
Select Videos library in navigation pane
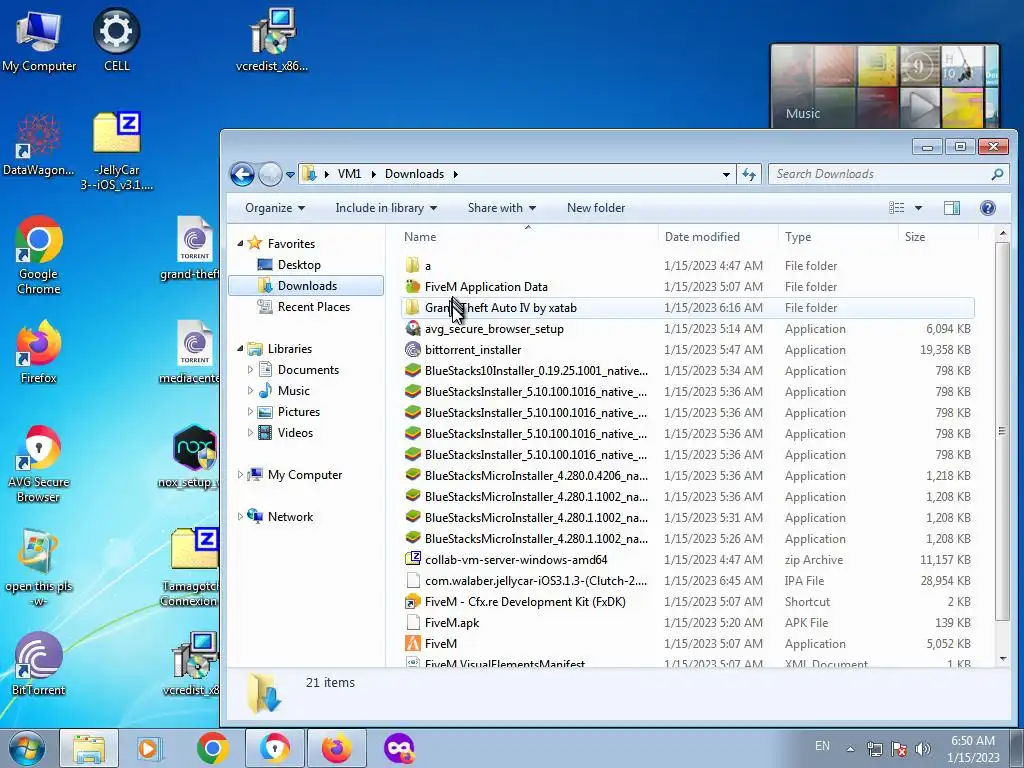(x=295, y=432)
